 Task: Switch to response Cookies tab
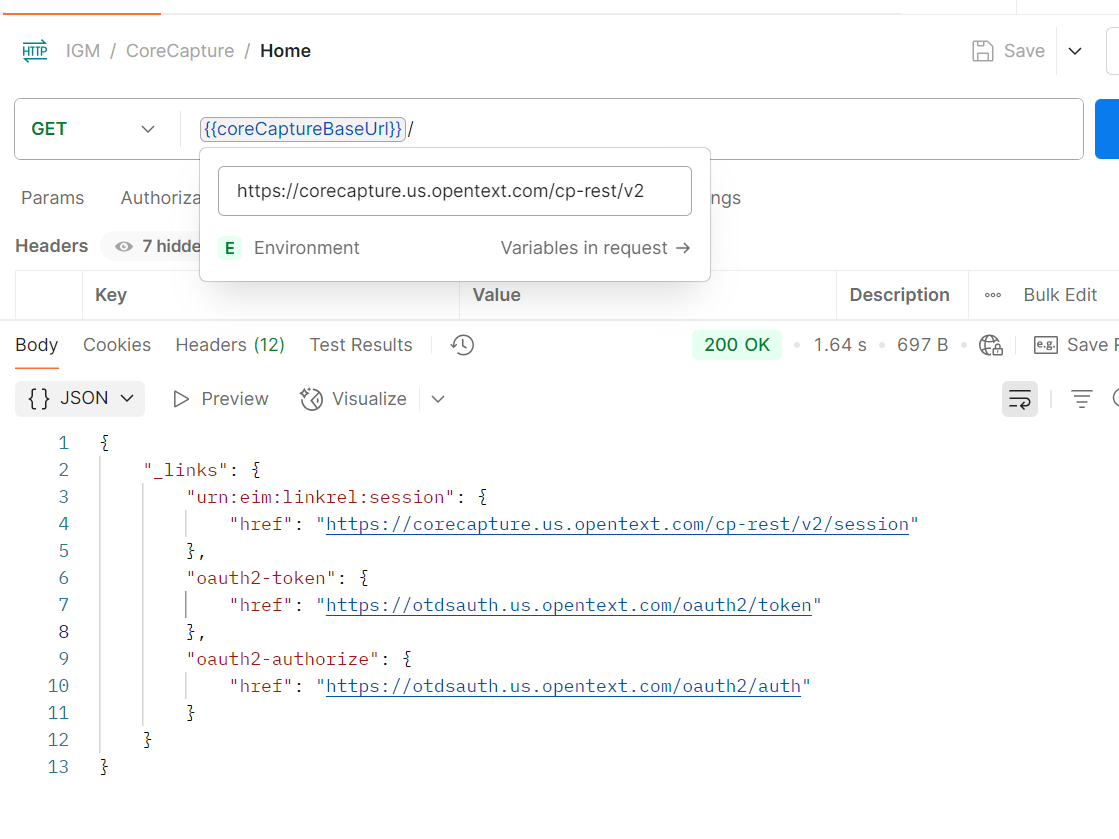(x=117, y=345)
